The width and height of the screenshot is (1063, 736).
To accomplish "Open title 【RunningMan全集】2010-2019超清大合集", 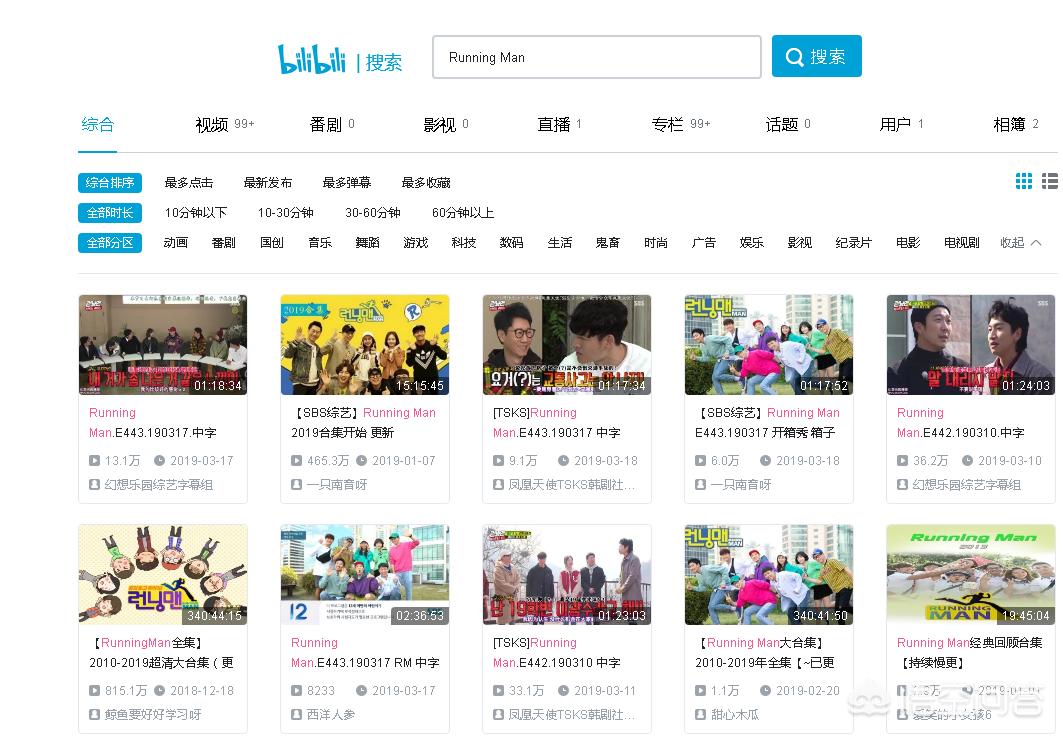I will tap(161, 653).
